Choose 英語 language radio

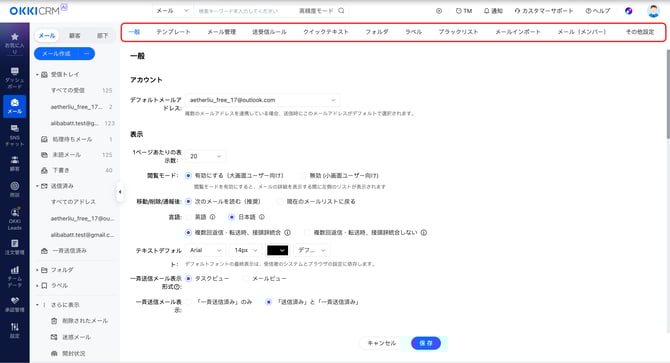(188, 217)
